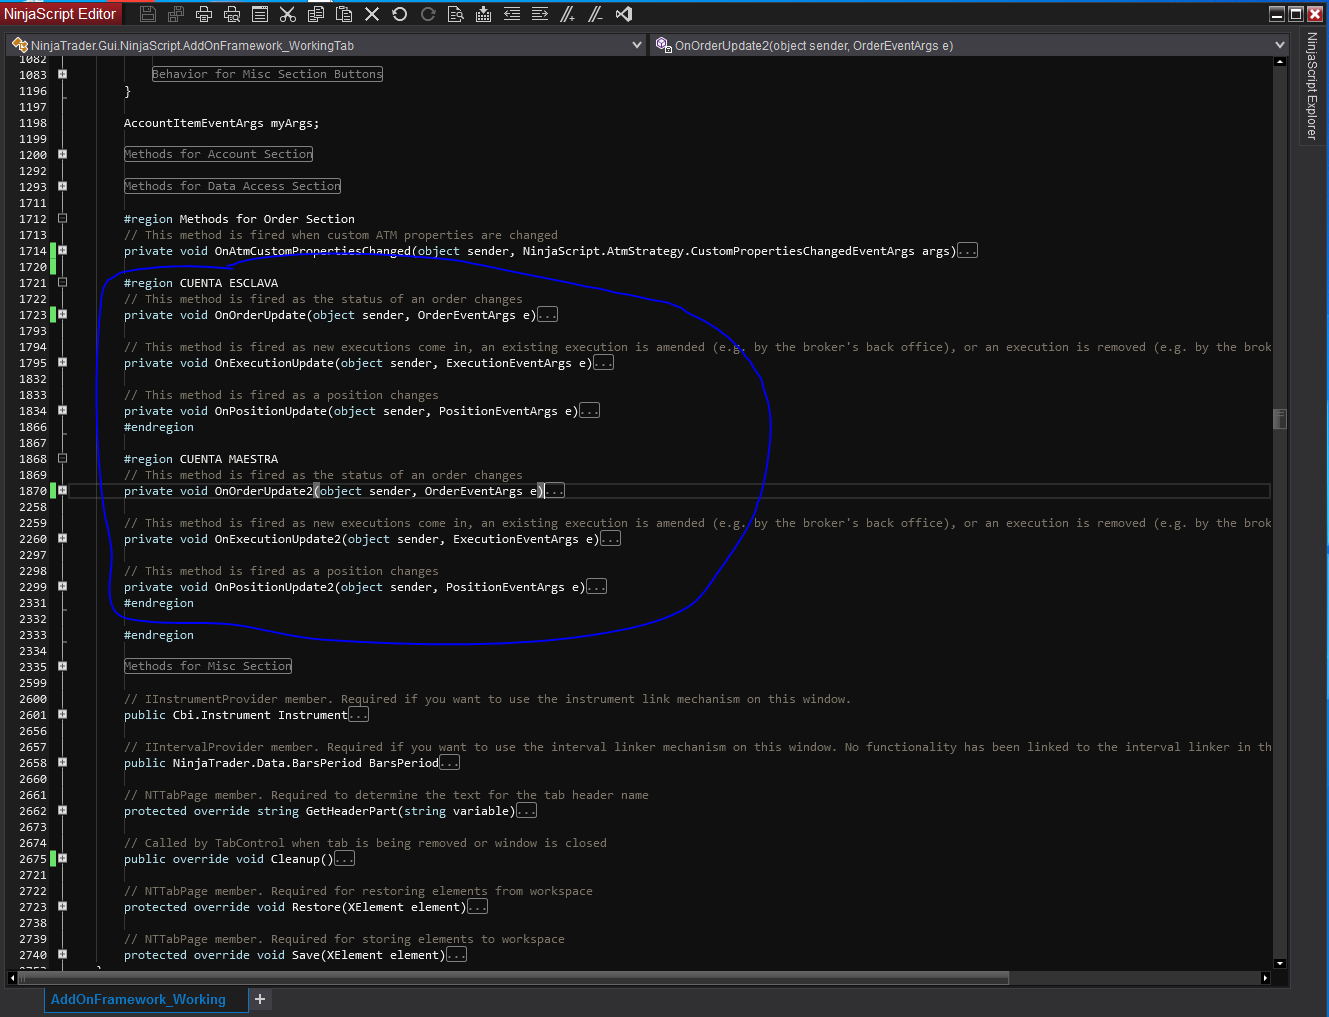Open the member dropdown showing OnOrderUpdate2
The height and width of the screenshot is (1017, 1329).
[x=970, y=45]
